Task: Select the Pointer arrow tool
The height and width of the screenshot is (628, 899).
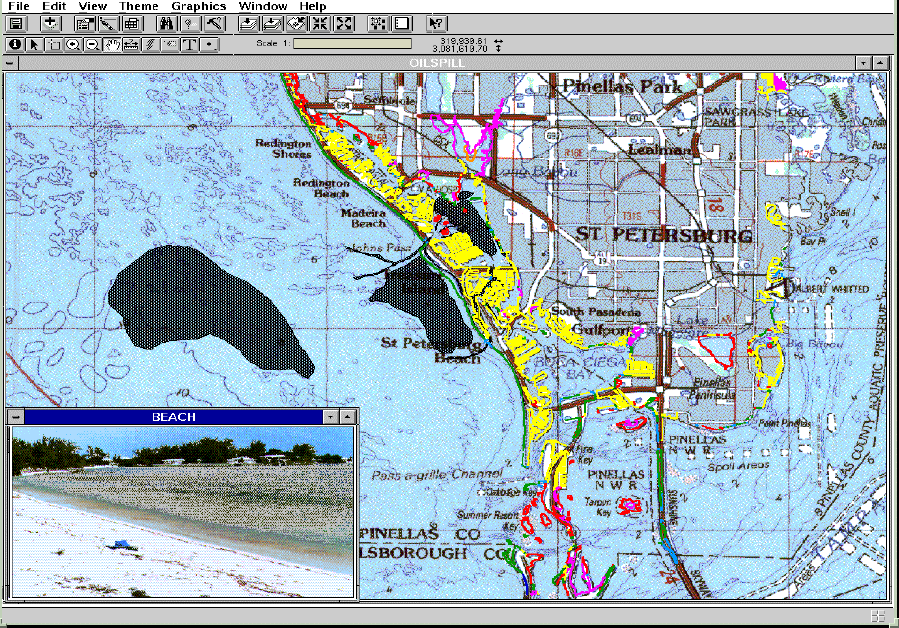Action: pyautogui.click(x=34, y=44)
